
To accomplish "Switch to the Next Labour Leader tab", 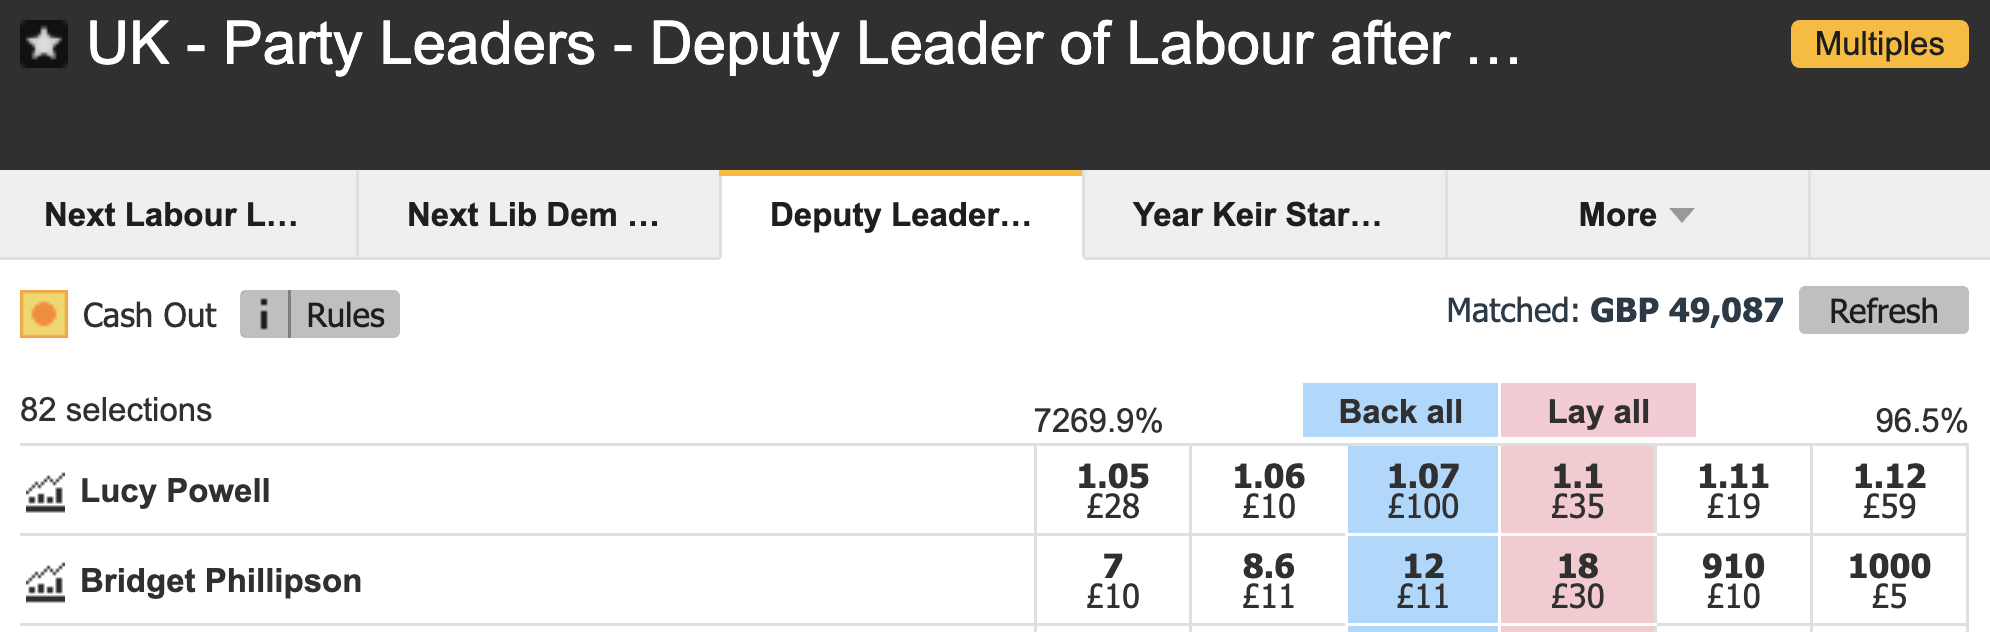I will click(171, 215).
